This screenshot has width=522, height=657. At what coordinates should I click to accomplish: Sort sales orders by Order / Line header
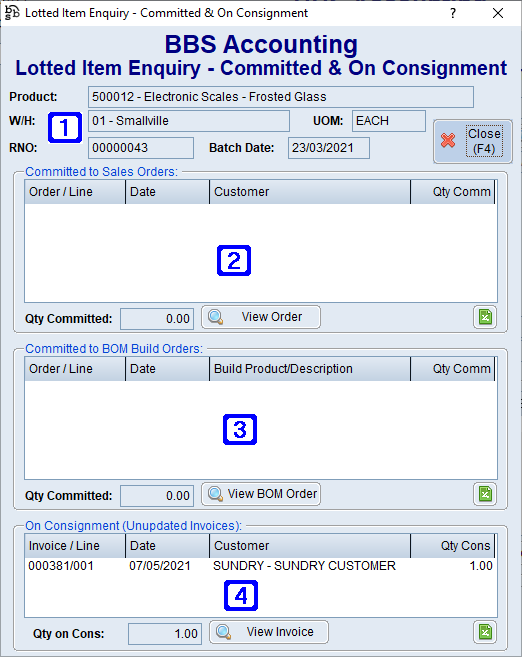(x=75, y=192)
